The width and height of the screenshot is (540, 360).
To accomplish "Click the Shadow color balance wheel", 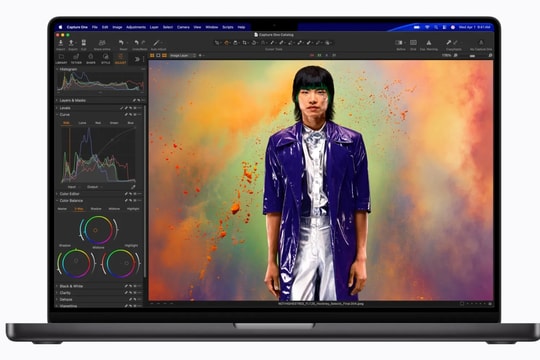I will [x=76, y=263].
